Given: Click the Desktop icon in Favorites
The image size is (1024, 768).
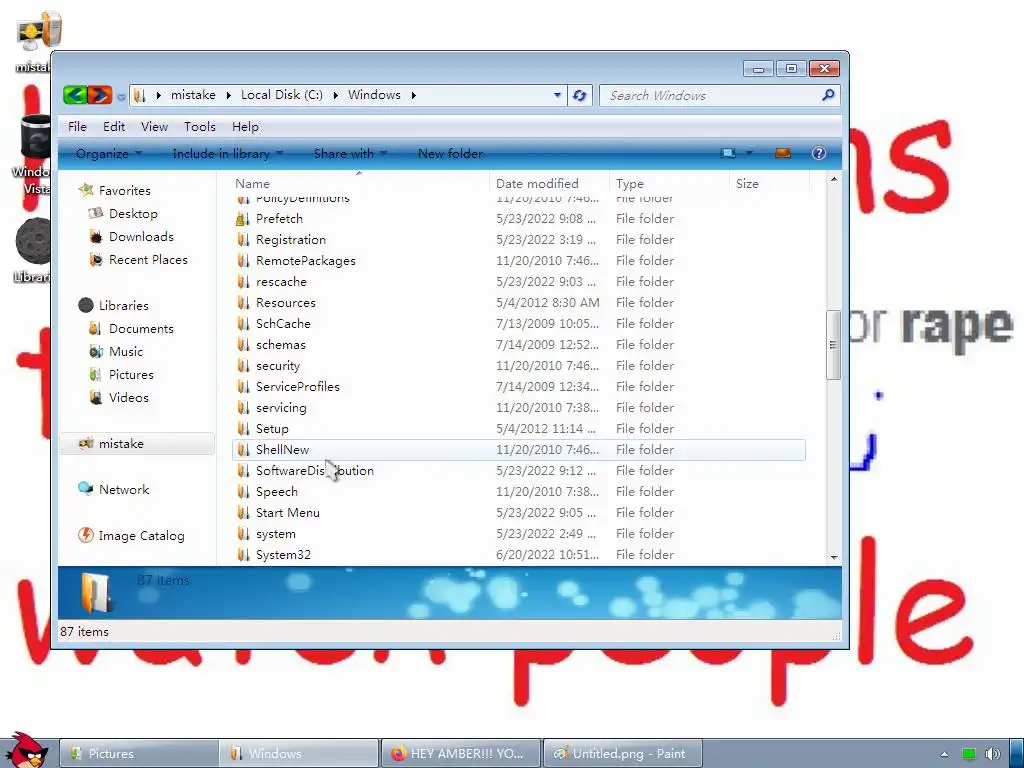Looking at the screenshot, I should pos(96,213).
